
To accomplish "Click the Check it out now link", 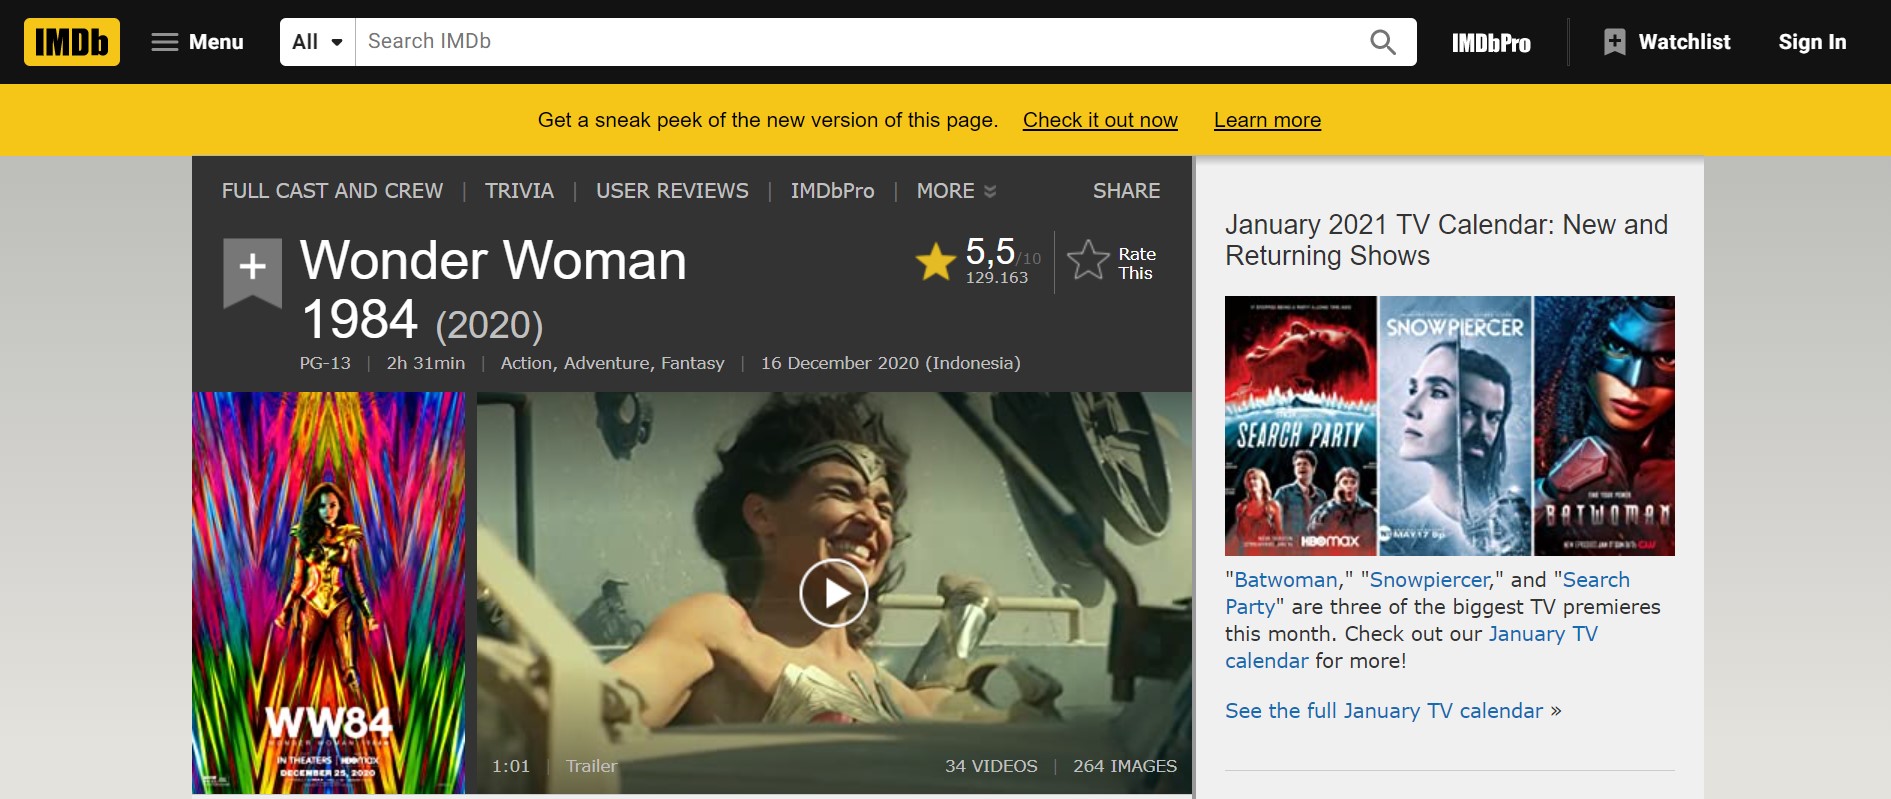I will 1100,120.
